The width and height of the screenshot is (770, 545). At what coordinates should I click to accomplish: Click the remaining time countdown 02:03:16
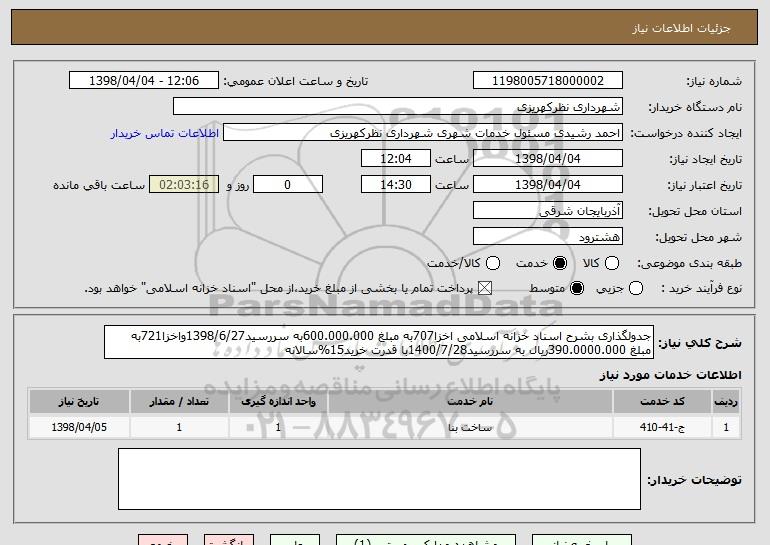click(184, 185)
